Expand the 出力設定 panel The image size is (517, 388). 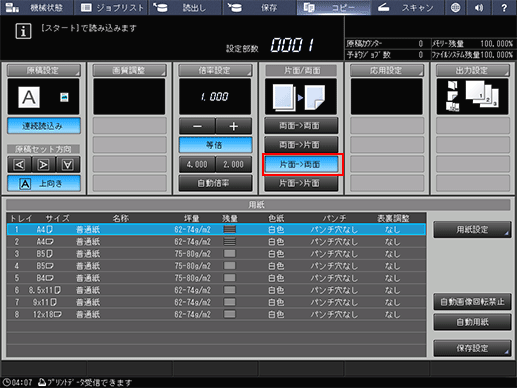click(x=473, y=70)
